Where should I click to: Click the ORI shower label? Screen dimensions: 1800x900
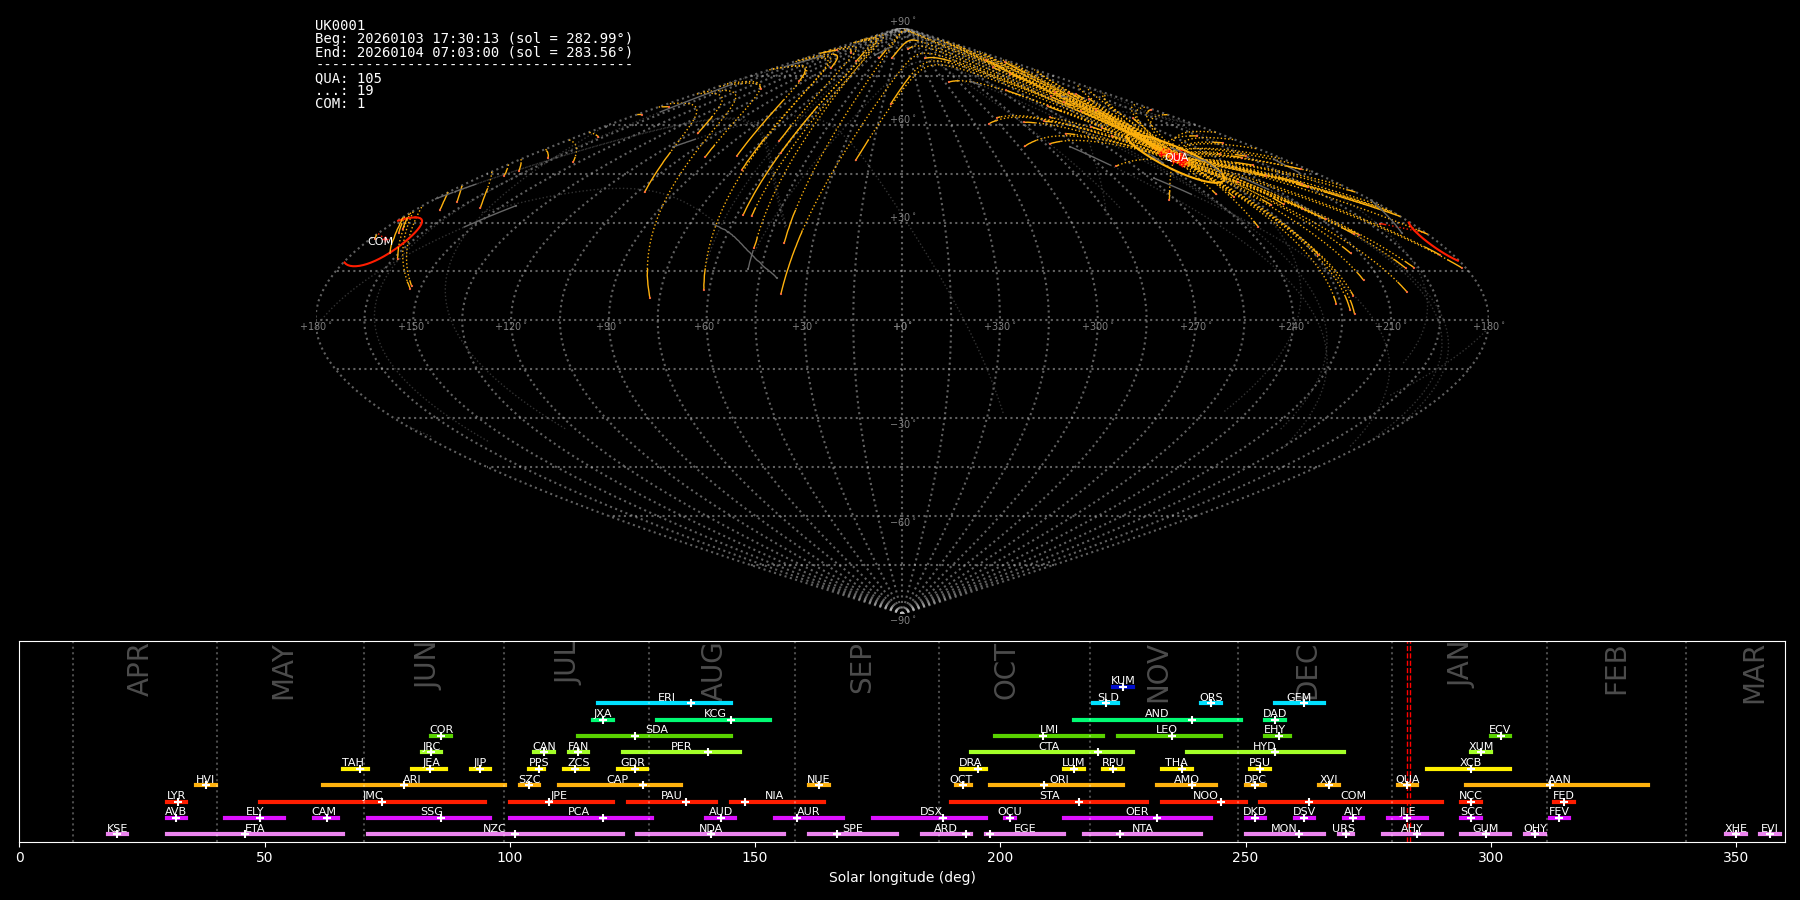coord(1059,779)
